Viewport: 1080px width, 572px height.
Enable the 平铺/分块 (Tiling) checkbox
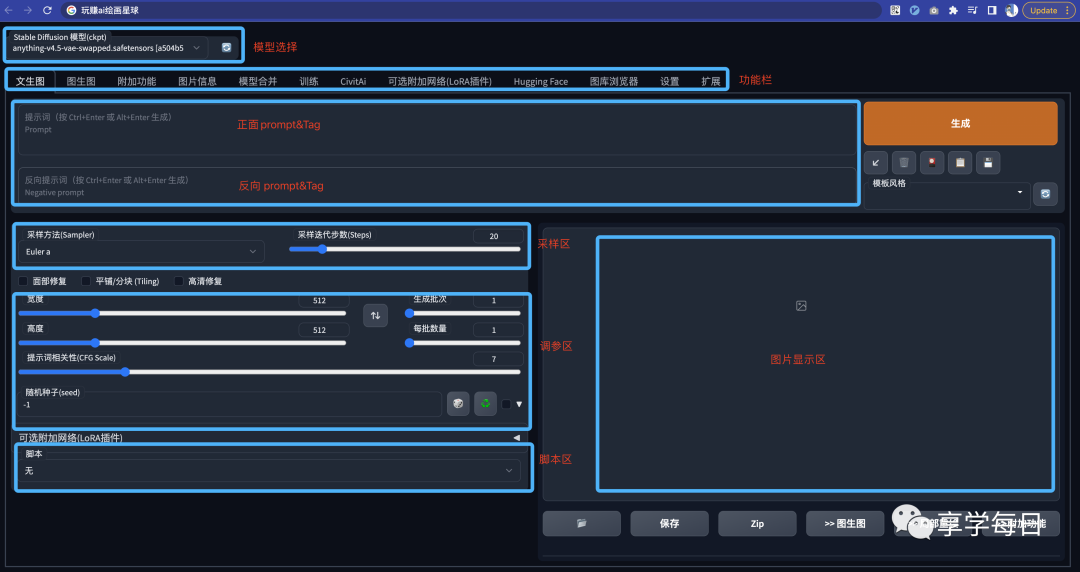[86, 281]
